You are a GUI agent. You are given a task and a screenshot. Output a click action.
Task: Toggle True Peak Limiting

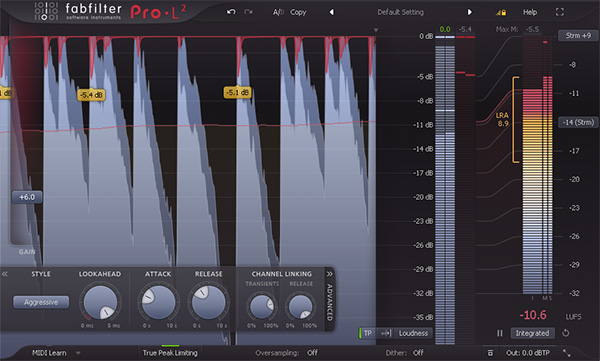170,353
